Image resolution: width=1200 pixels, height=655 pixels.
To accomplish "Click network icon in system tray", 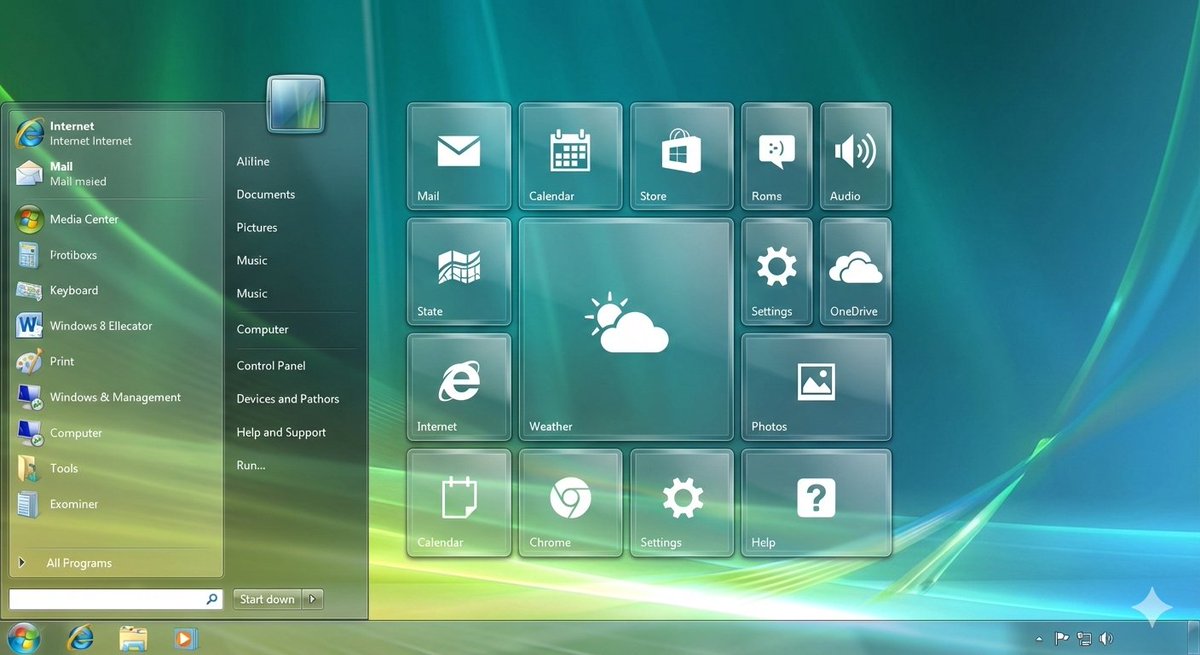I will [1083, 638].
